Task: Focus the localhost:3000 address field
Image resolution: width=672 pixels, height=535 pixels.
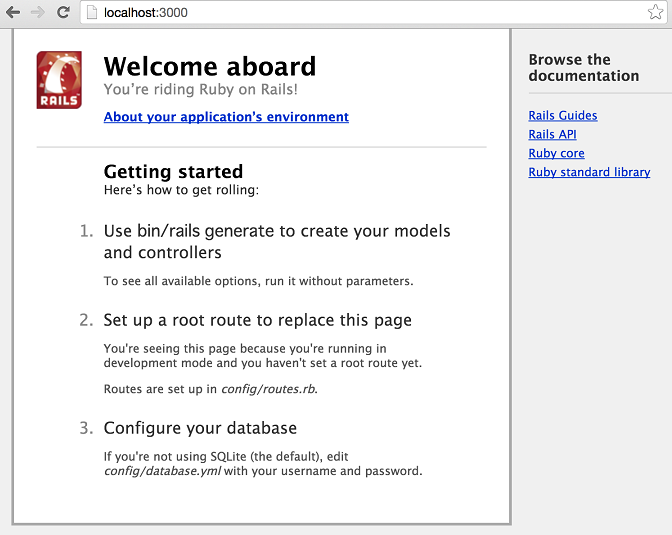Action: pyautogui.click(x=373, y=12)
